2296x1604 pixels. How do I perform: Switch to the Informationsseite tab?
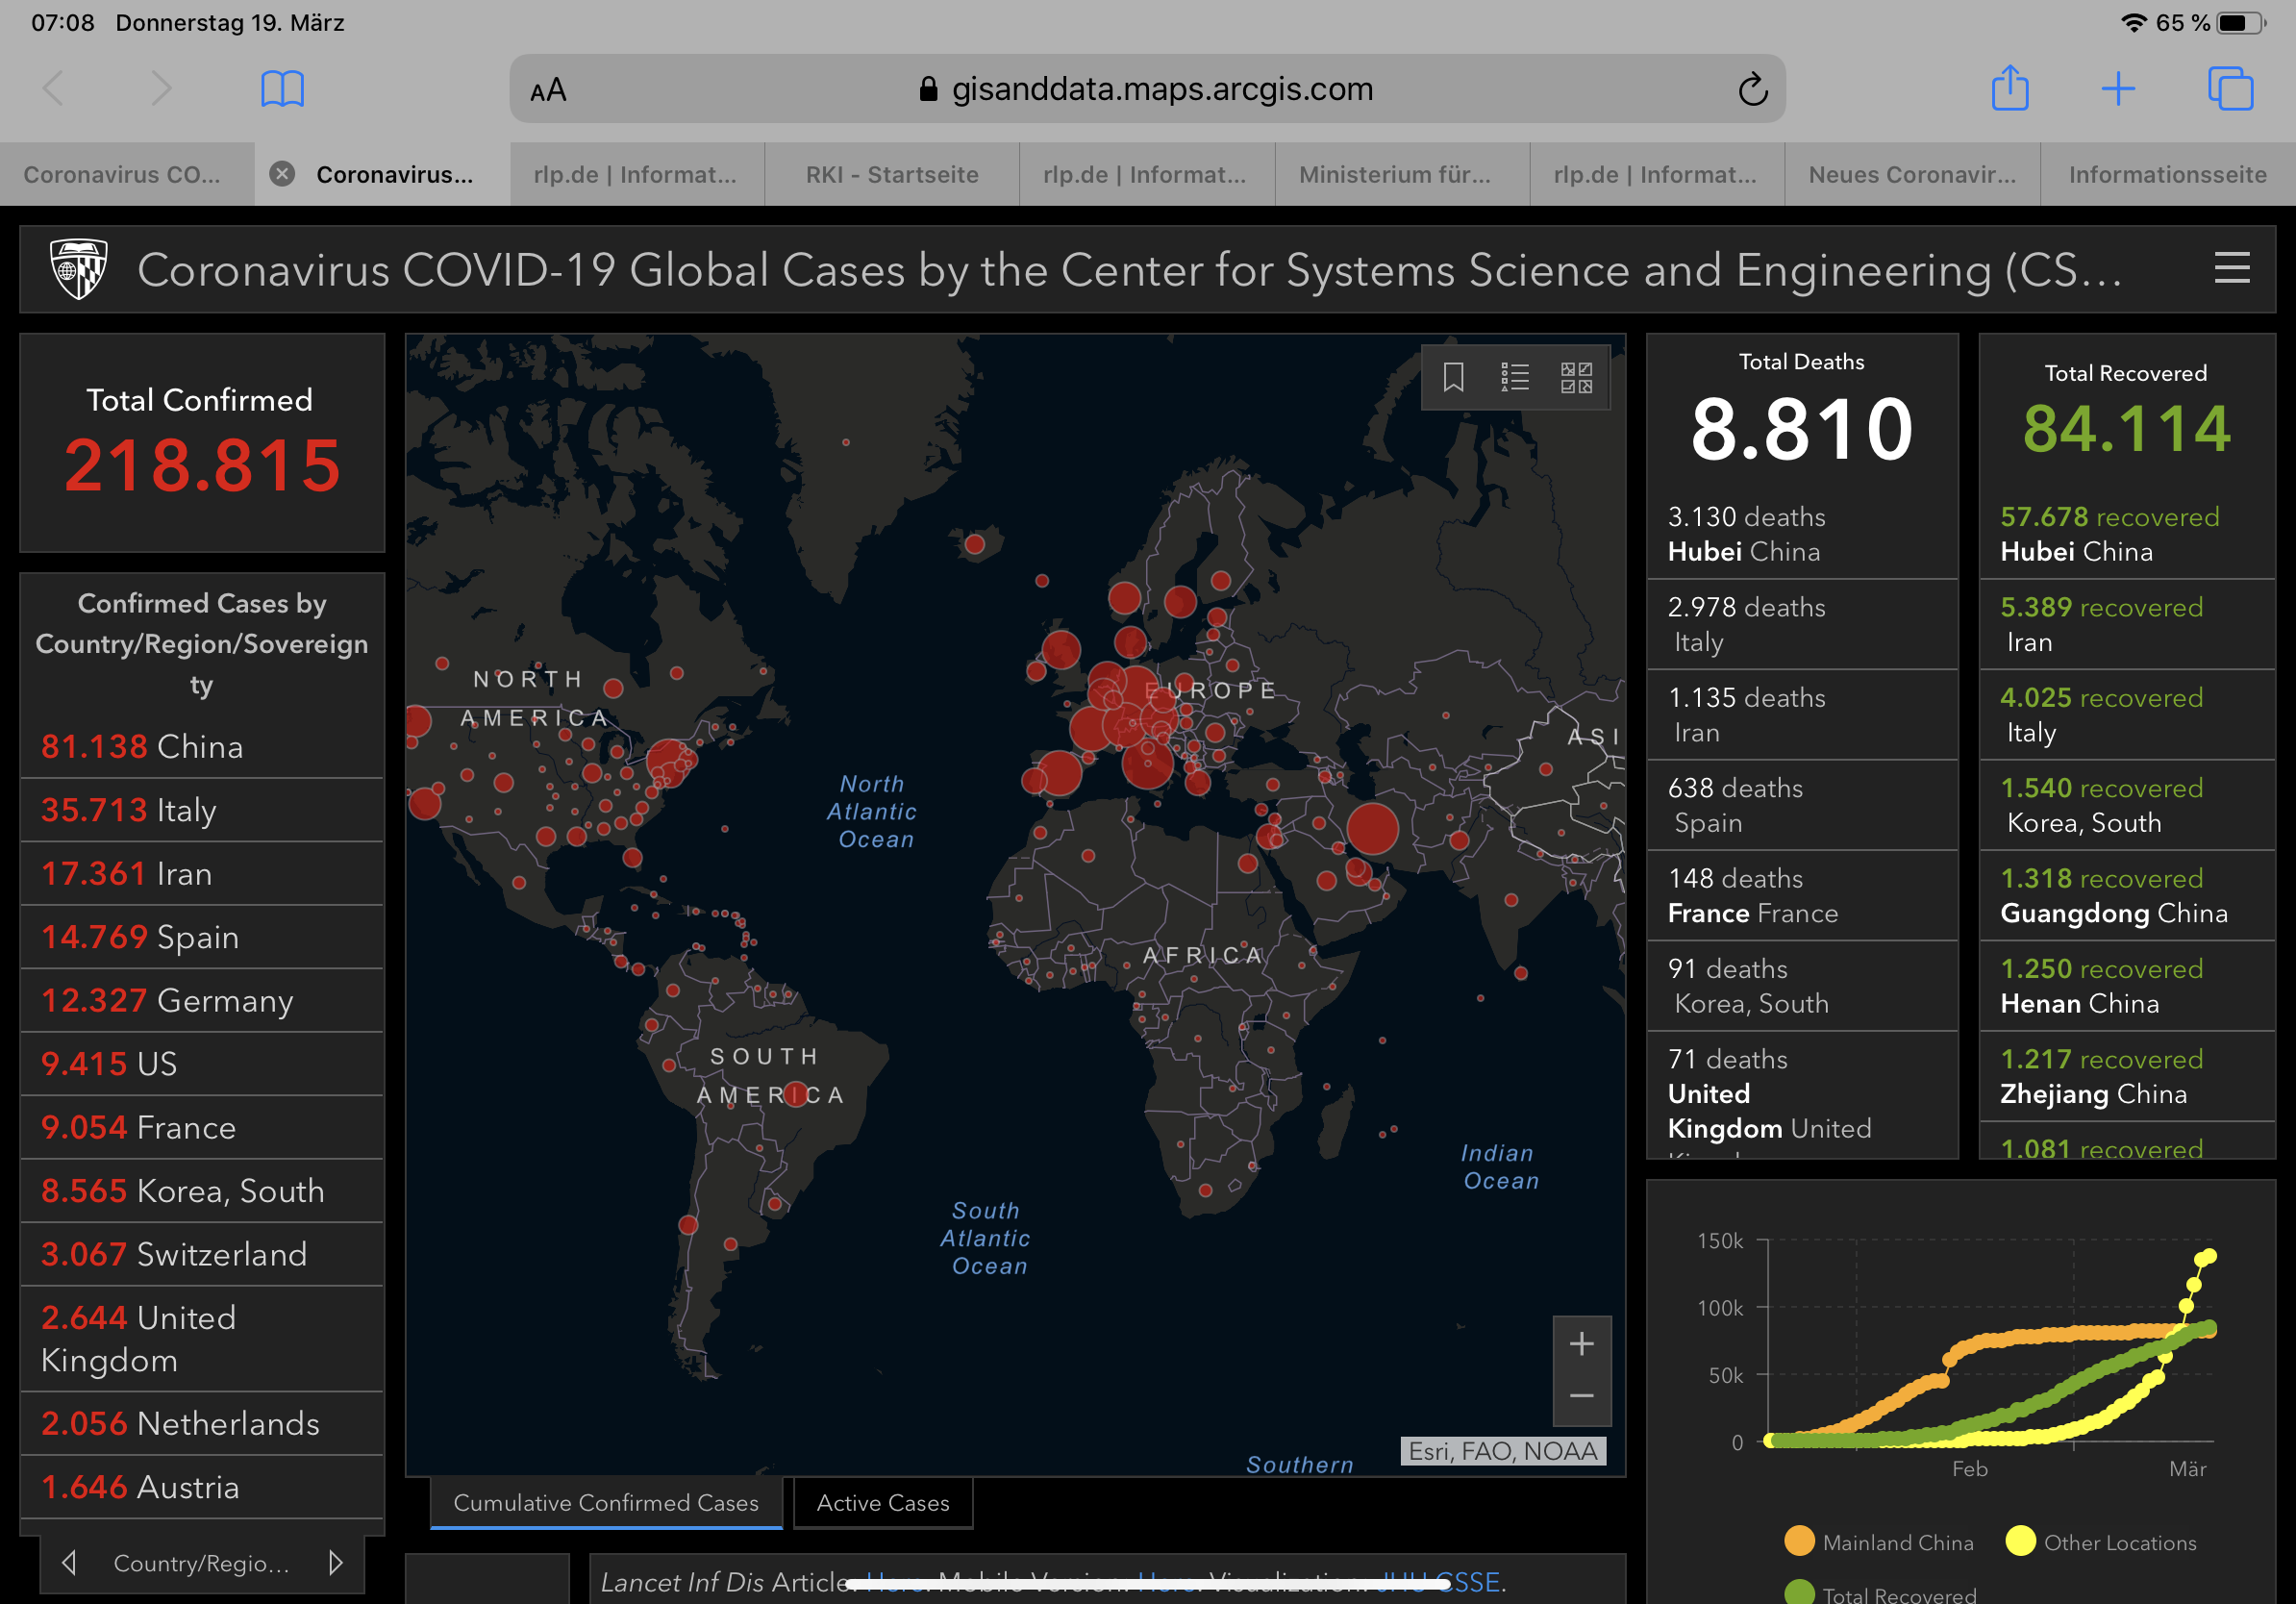[2167, 175]
